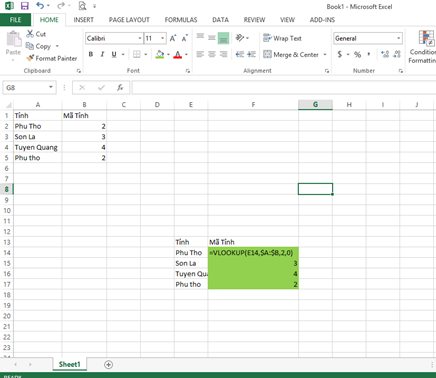Open the Insert Function fx button
436x378 pixels.
(120, 88)
